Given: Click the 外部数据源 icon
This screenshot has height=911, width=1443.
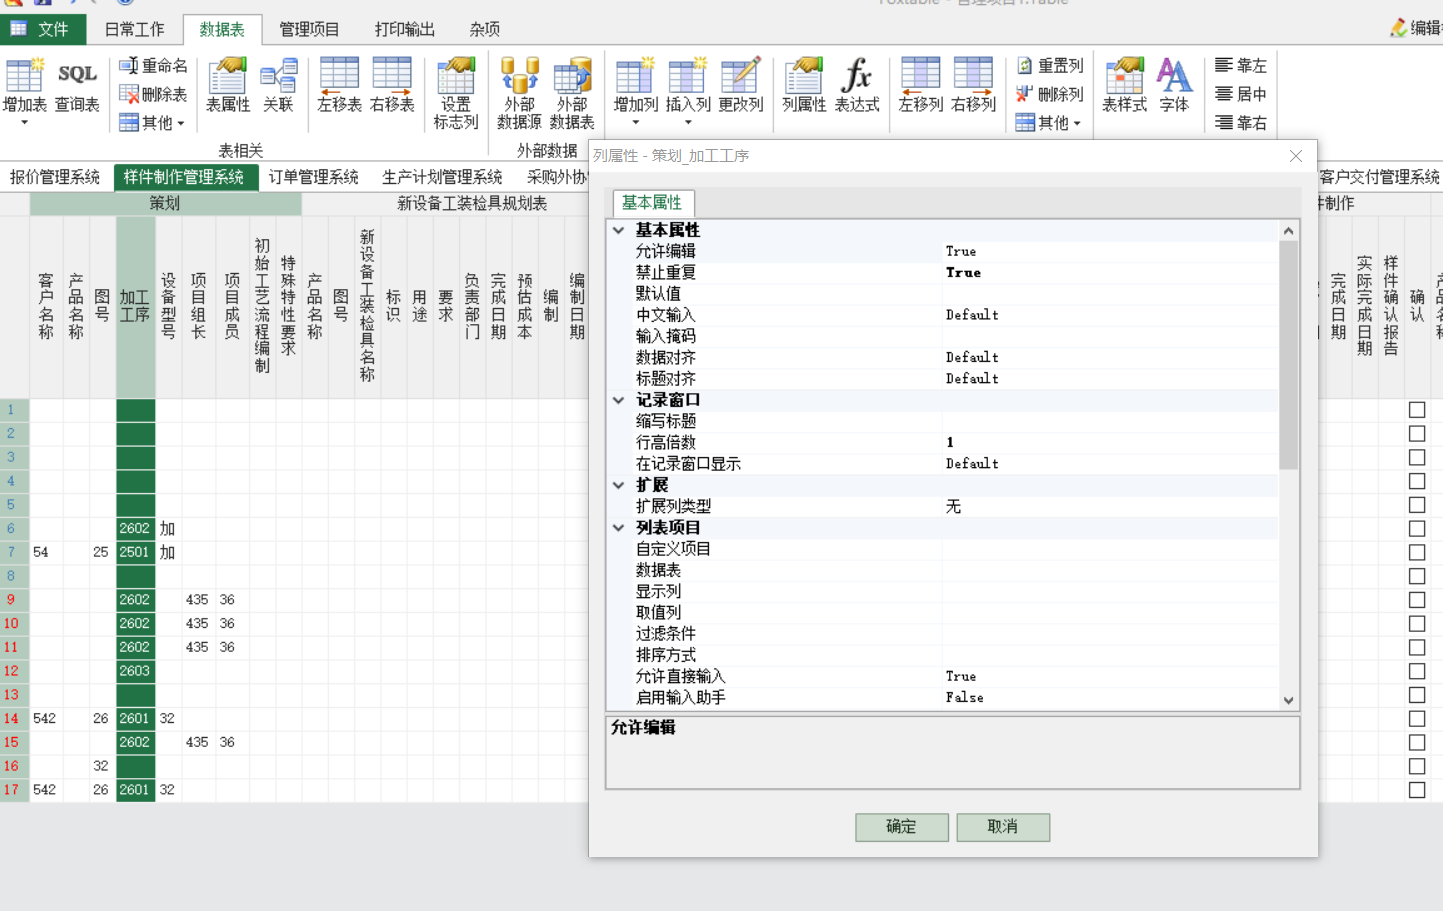Looking at the screenshot, I should point(519,94).
